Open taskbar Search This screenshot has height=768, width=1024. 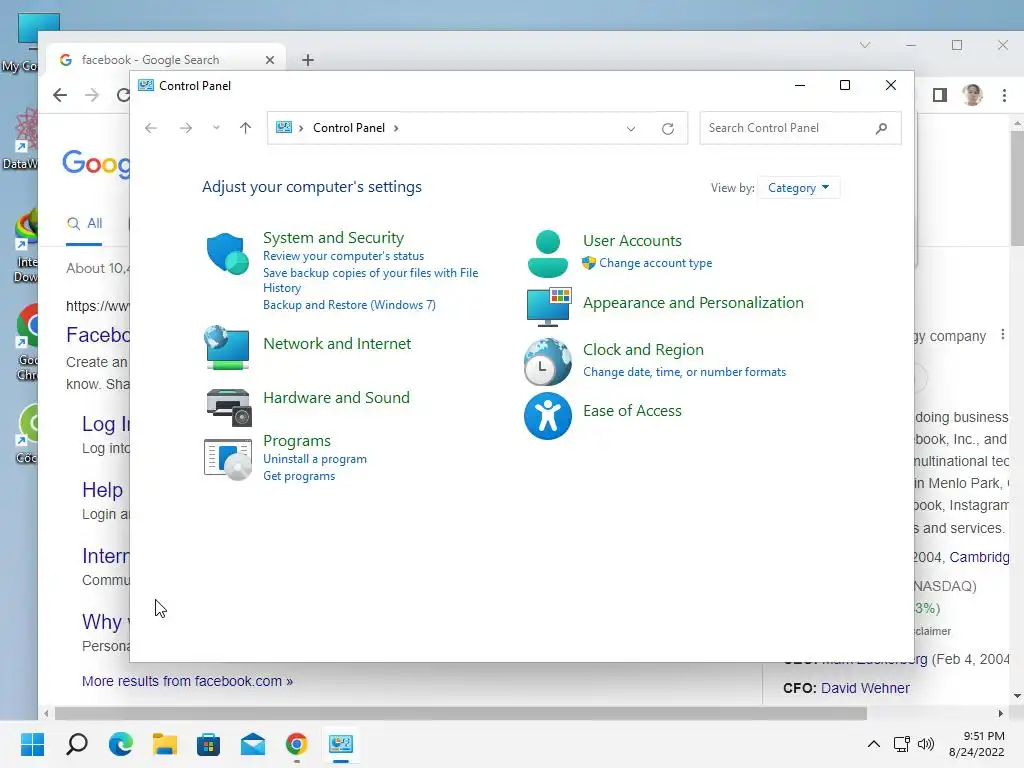[76, 744]
